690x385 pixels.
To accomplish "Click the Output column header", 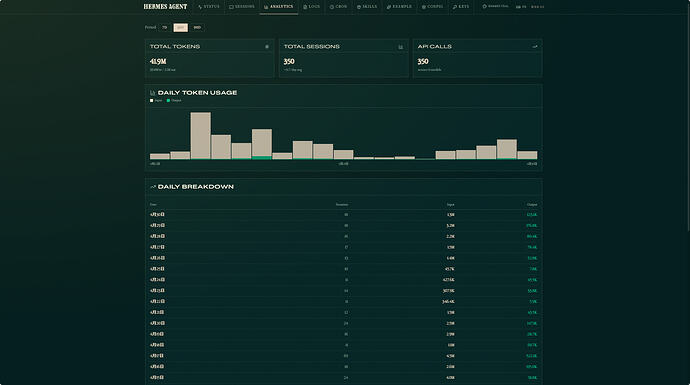I will tap(532, 205).
